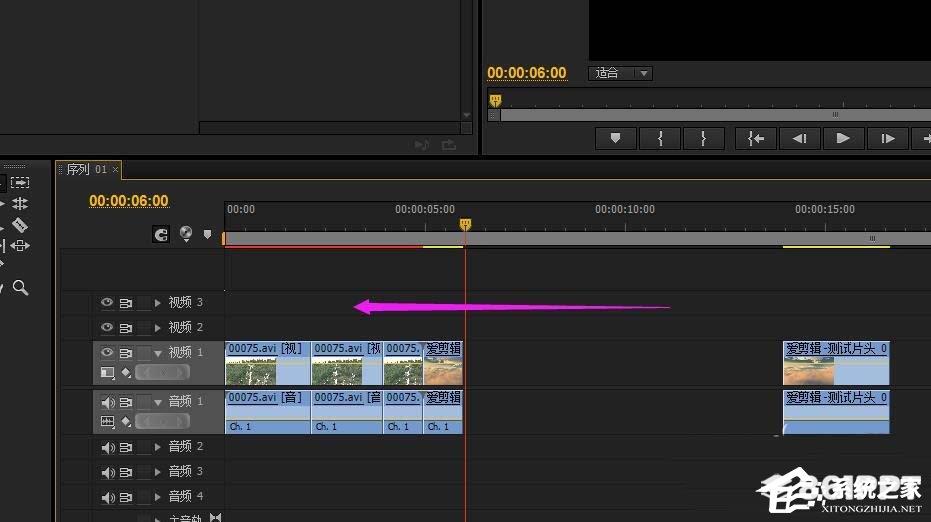Switch to the 序列 01 timeline tab
The height and width of the screenshot is (522, 931).
pyautogui.click(x=87, y=169)
